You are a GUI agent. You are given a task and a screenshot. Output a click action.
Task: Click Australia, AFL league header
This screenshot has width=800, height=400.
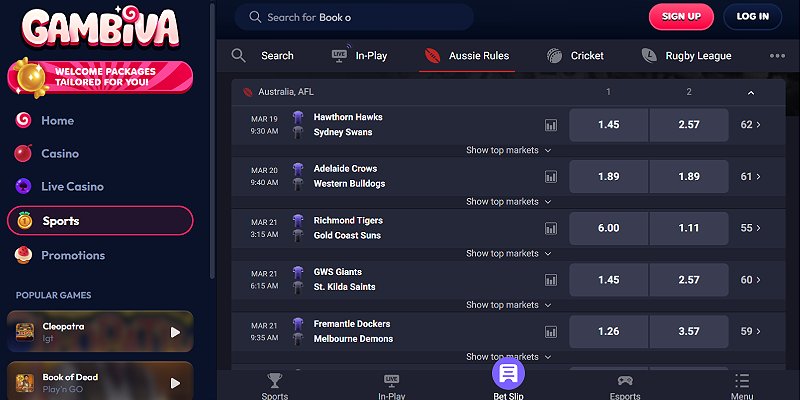(x=286, y=92)
